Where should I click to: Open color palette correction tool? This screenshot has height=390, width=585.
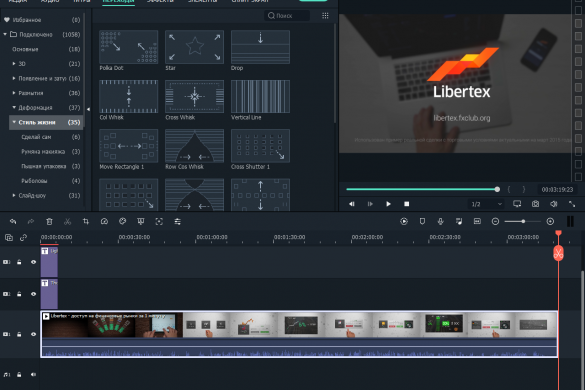click(x=122, y=222)
